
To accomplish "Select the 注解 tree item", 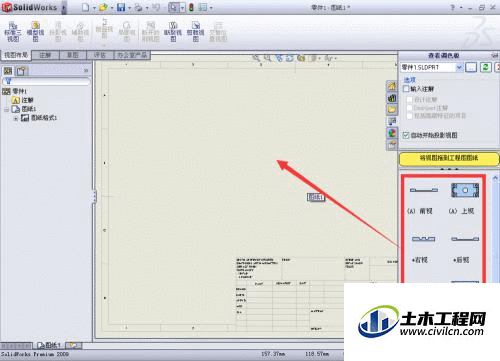I will coord(23,100).
